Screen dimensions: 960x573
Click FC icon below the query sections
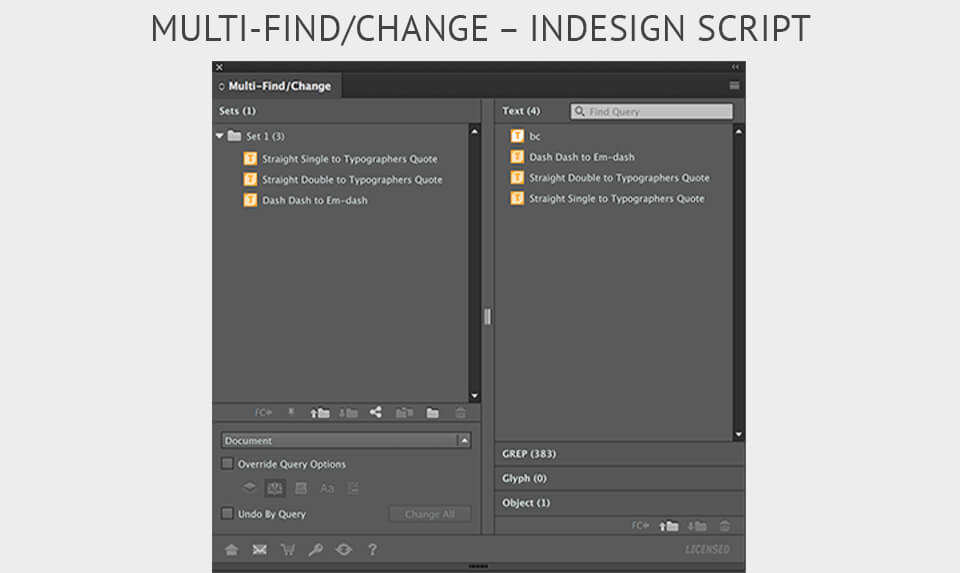click(640, 525)
